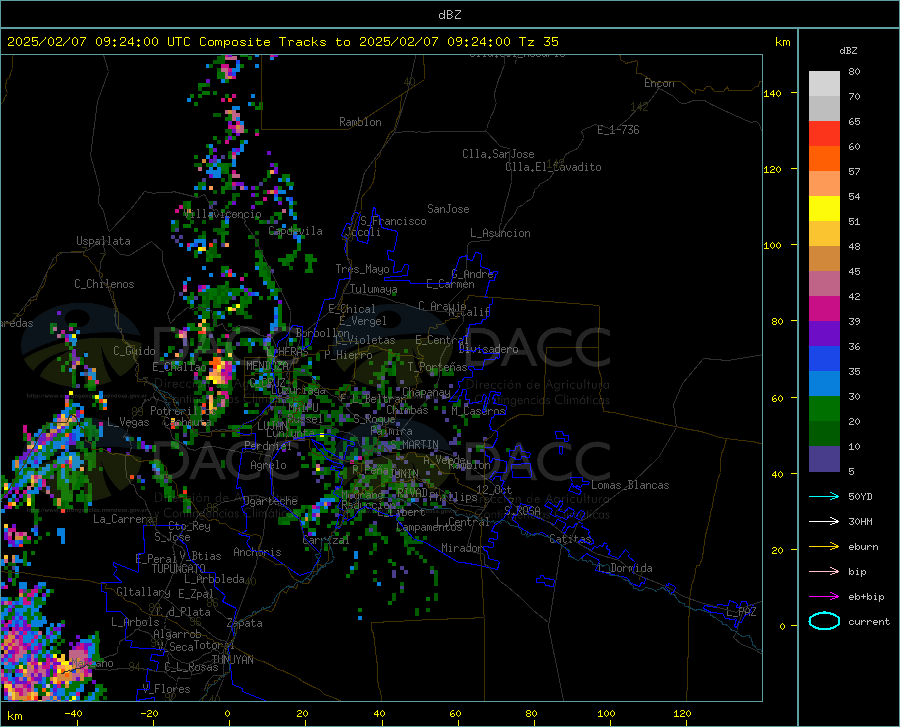The image size is (900, 727).
Task: Click the cyan 50YD track arrow
Action: [824, 496]
